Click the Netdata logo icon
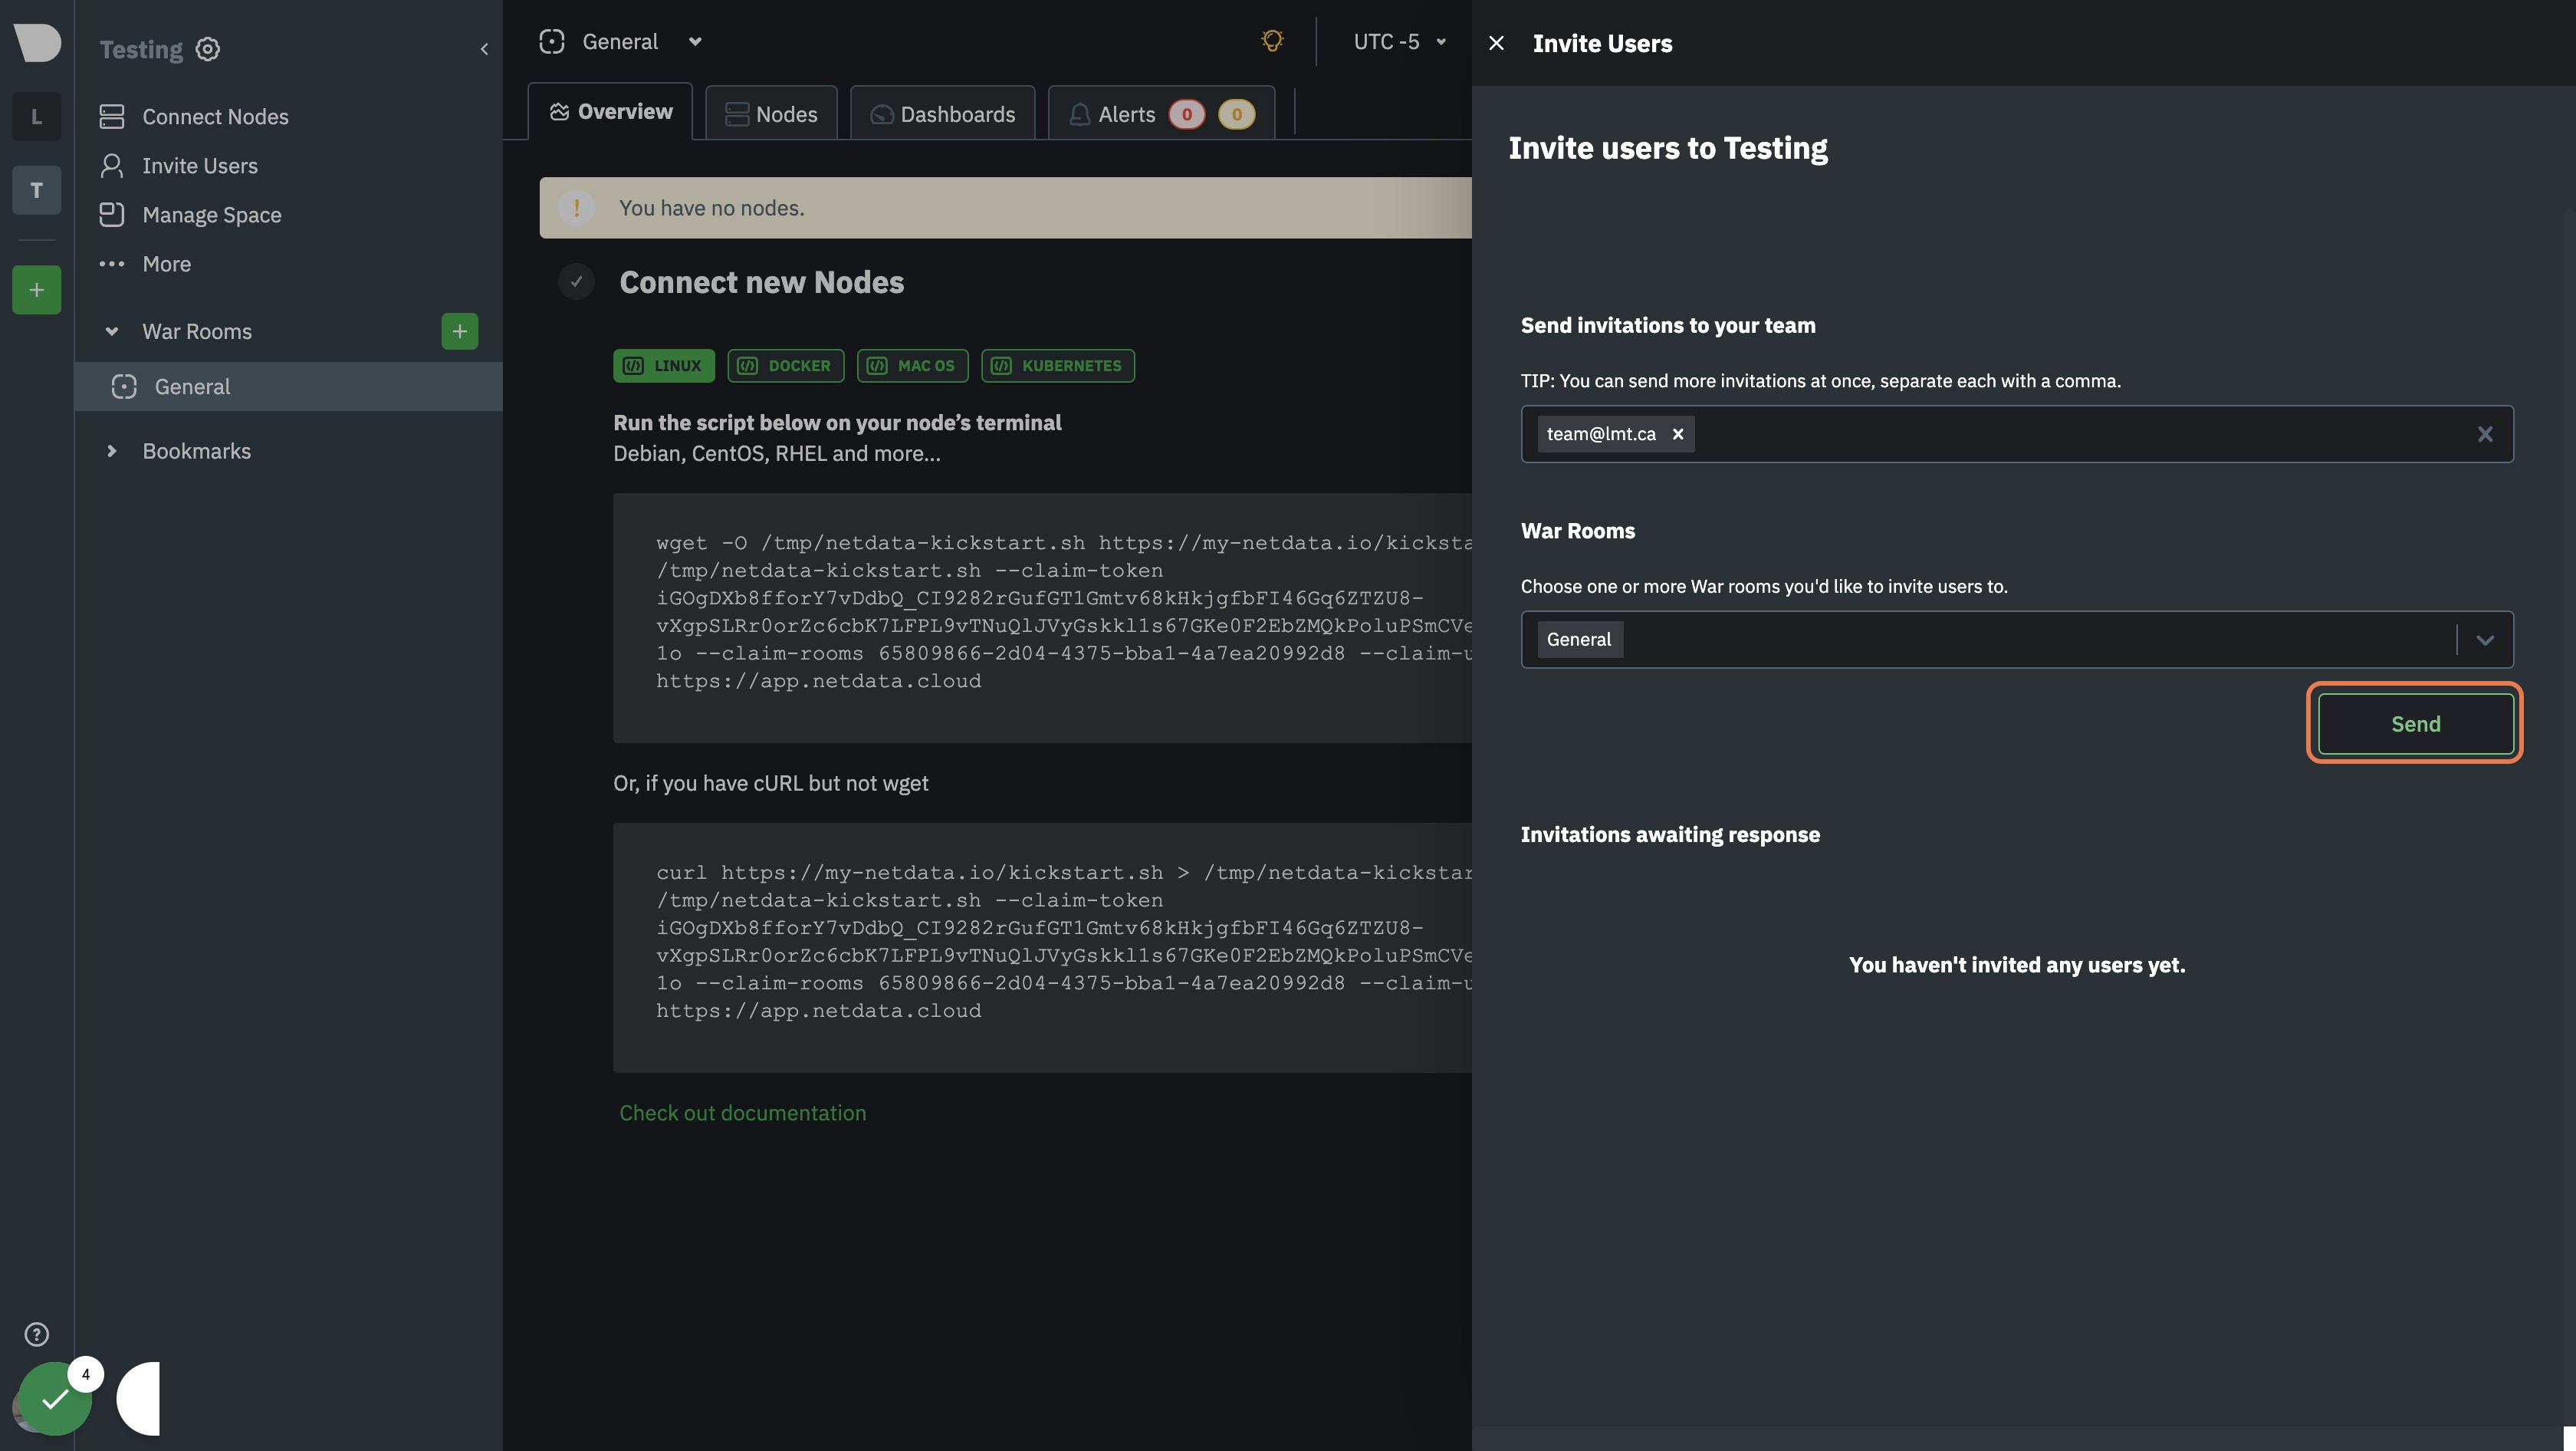Image resolution: width=2576 pixels, height=1451 pixels. tap(37, 42)
